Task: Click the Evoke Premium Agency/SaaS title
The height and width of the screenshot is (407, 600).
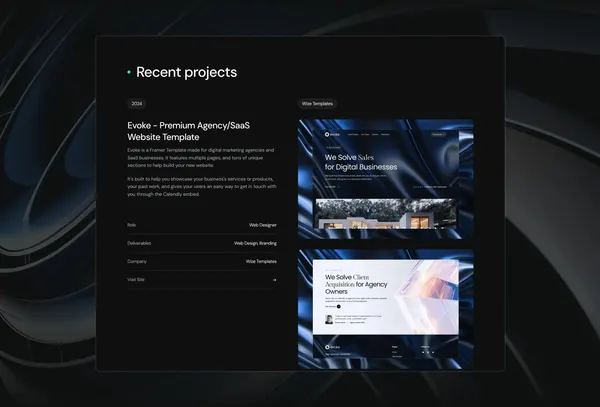Action: (x=189, y=131)
